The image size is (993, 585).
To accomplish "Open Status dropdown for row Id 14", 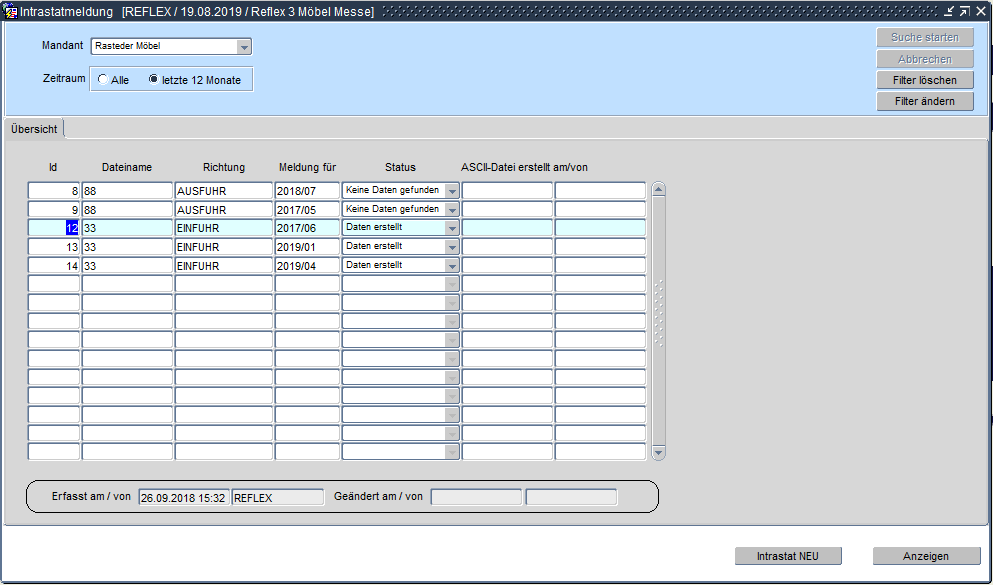I will [x=452, y=266].
